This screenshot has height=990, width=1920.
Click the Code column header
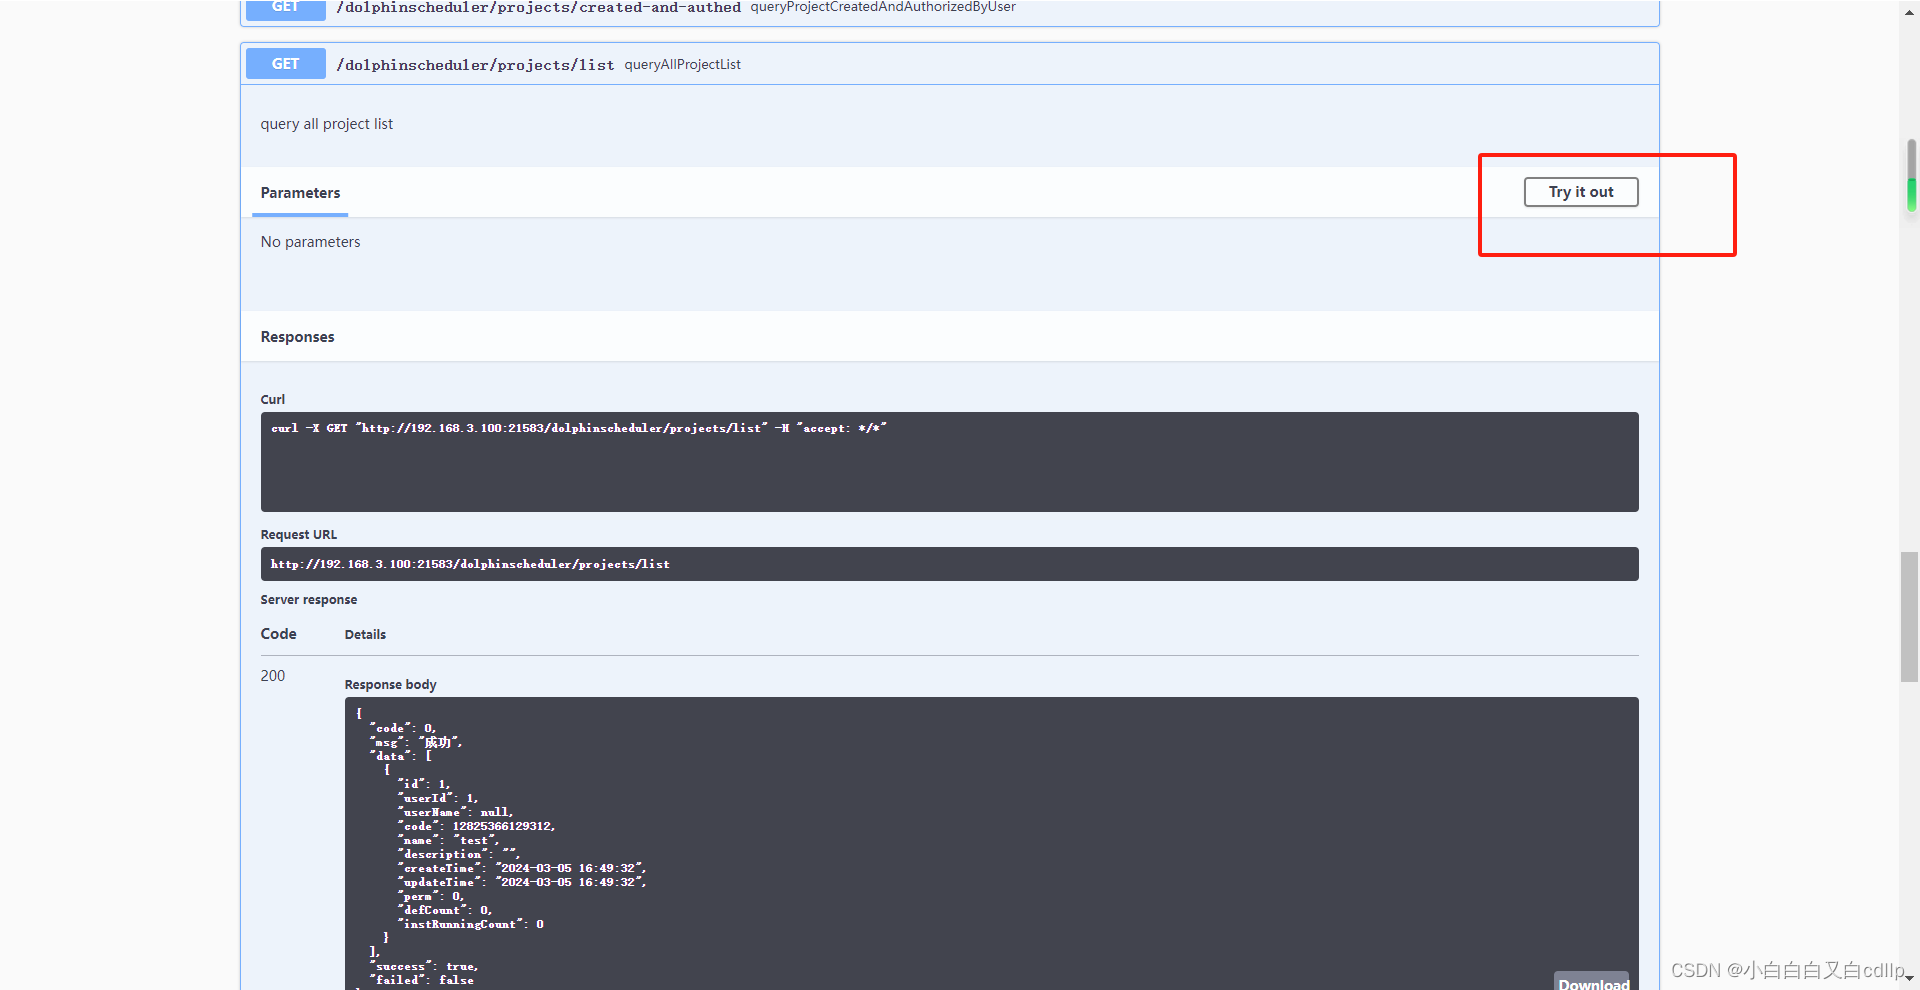click(278, 634)
